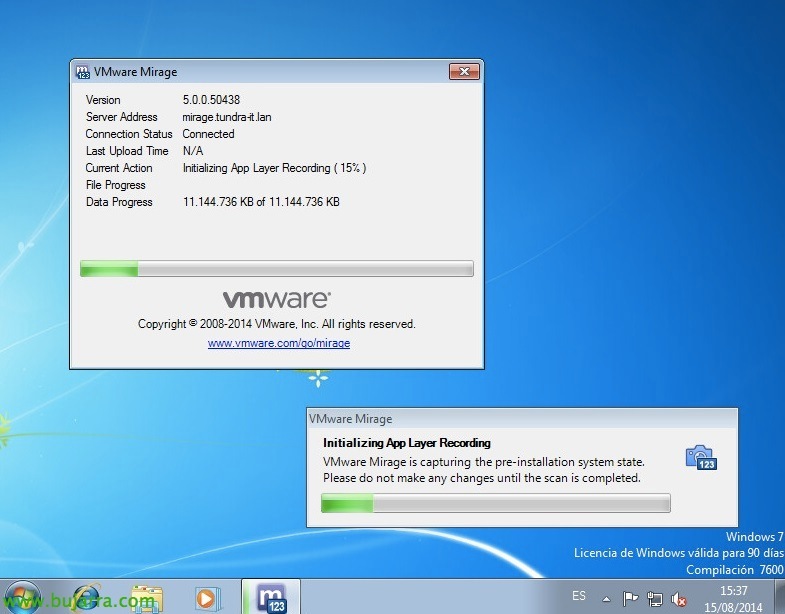Select server address mirage.tundra-it.lan
The image size is (785, 614).
pyautogui.click(x=227, y=117)
